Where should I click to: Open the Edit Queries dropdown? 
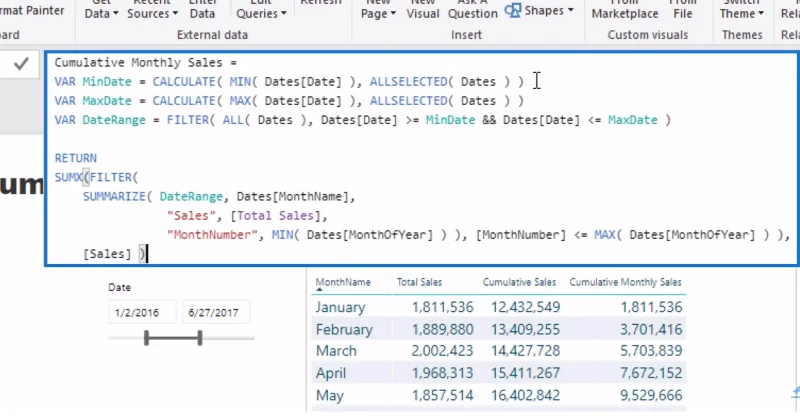pyautogui.click(x=261, y=10)
